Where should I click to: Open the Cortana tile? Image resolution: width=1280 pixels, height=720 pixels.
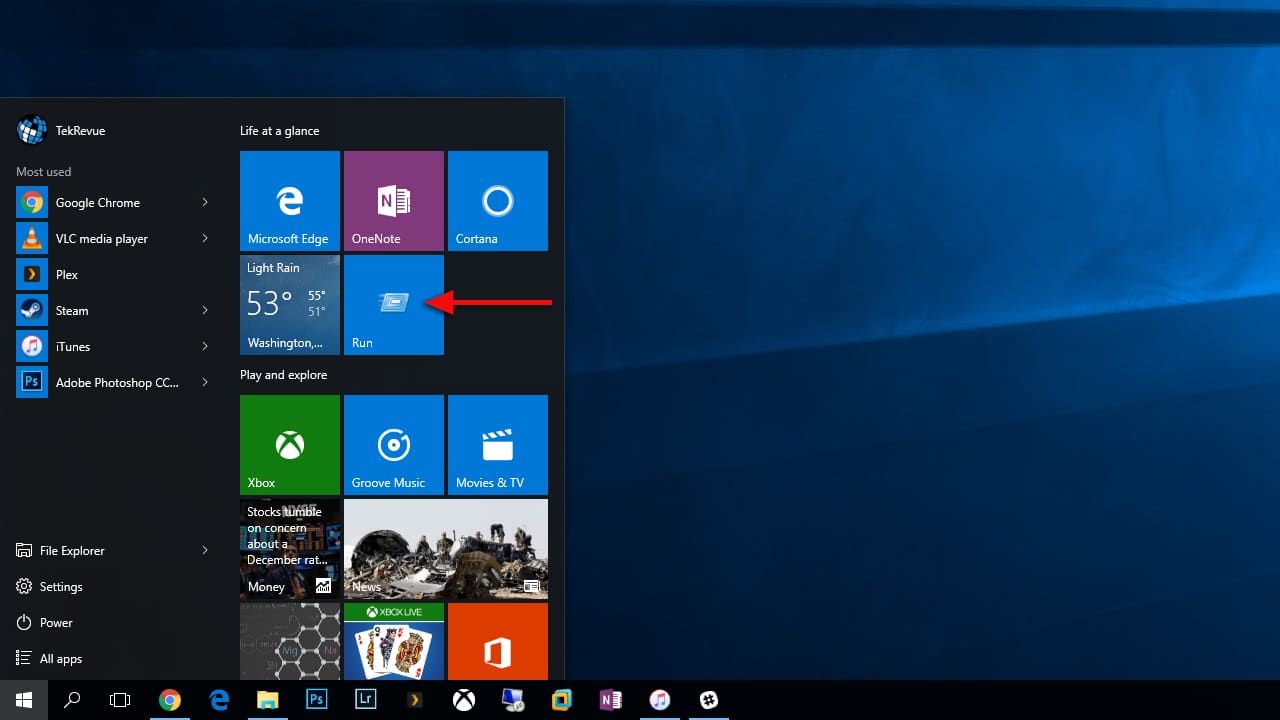[497, 201]
